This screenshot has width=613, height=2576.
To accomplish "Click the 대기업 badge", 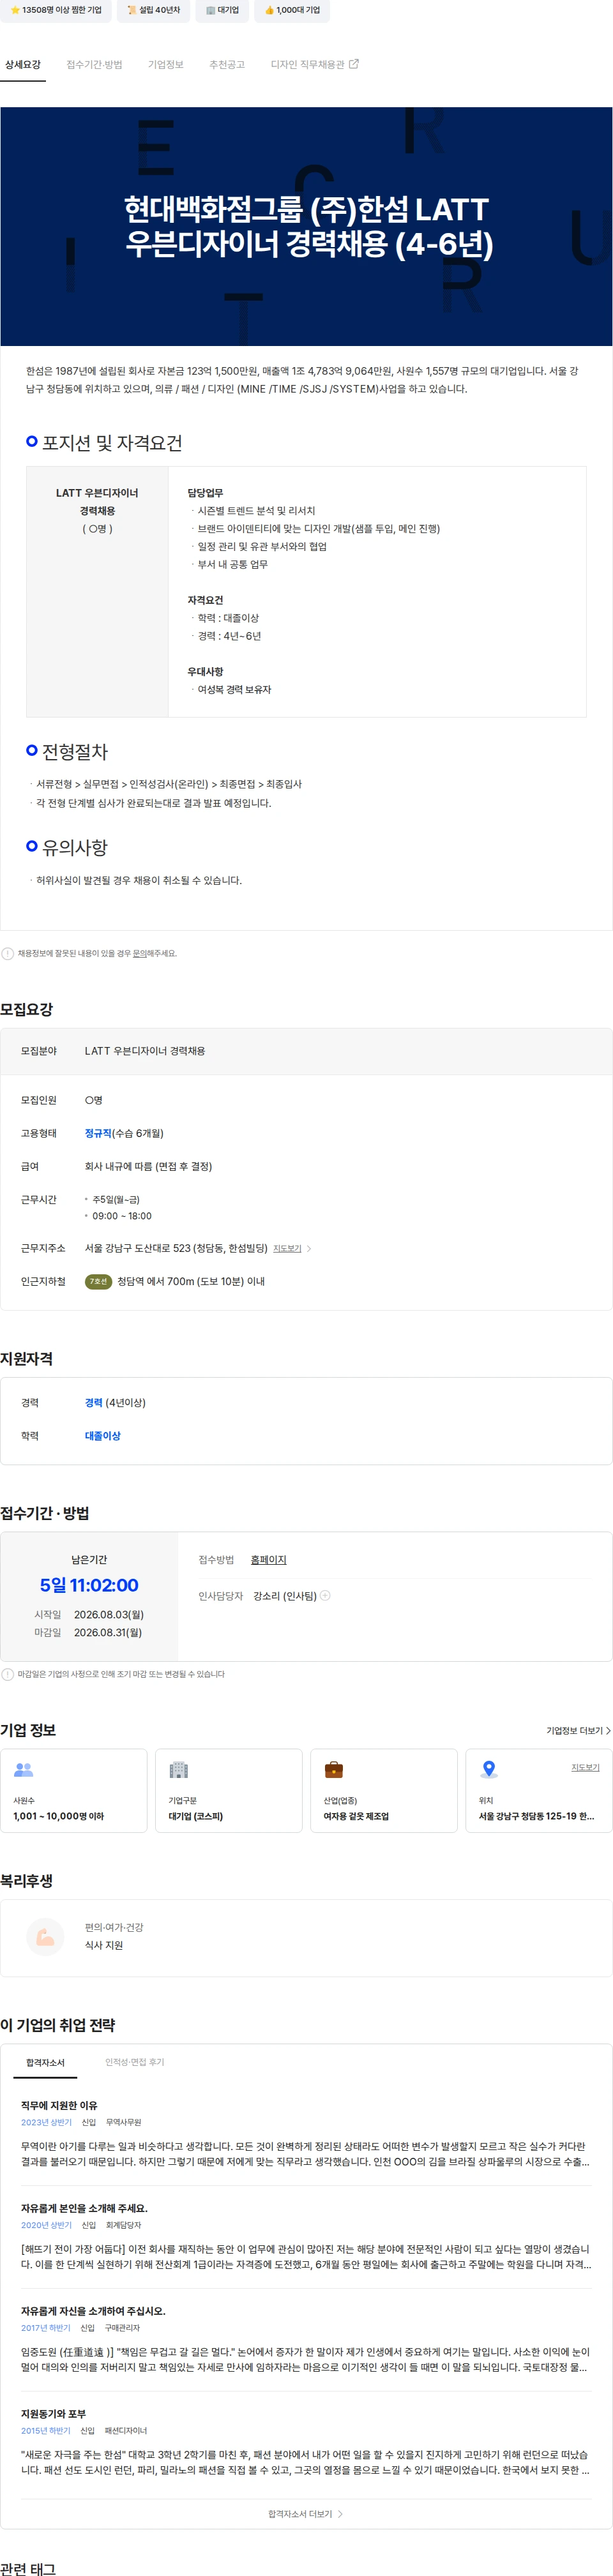I will [222, 10].
